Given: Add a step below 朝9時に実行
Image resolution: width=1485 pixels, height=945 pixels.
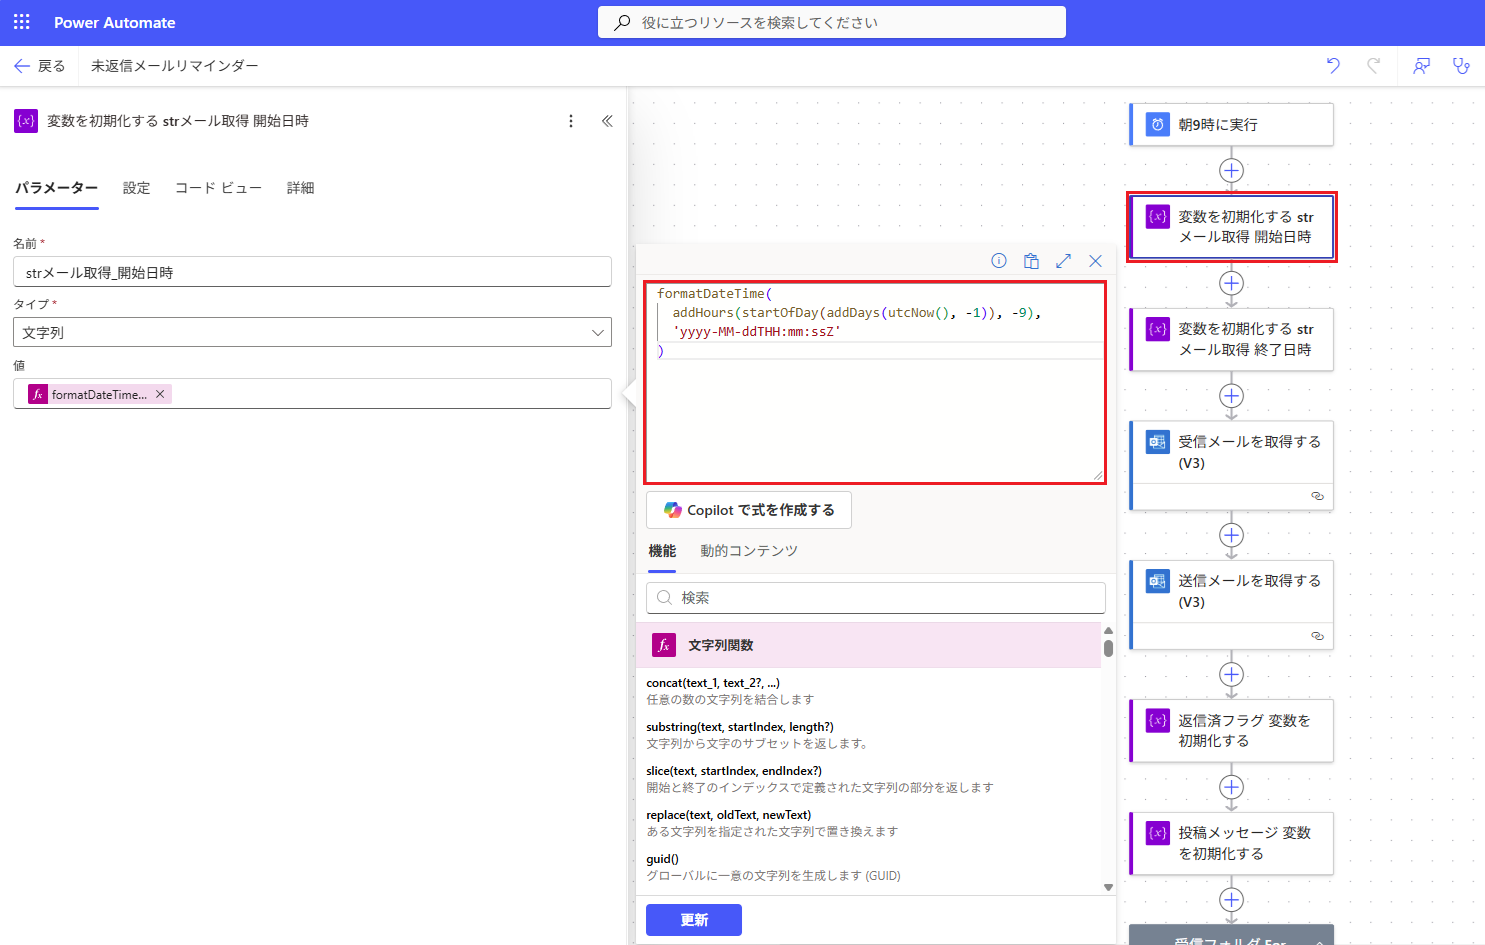Looking at the screenshot, I should pos(1231,170).
